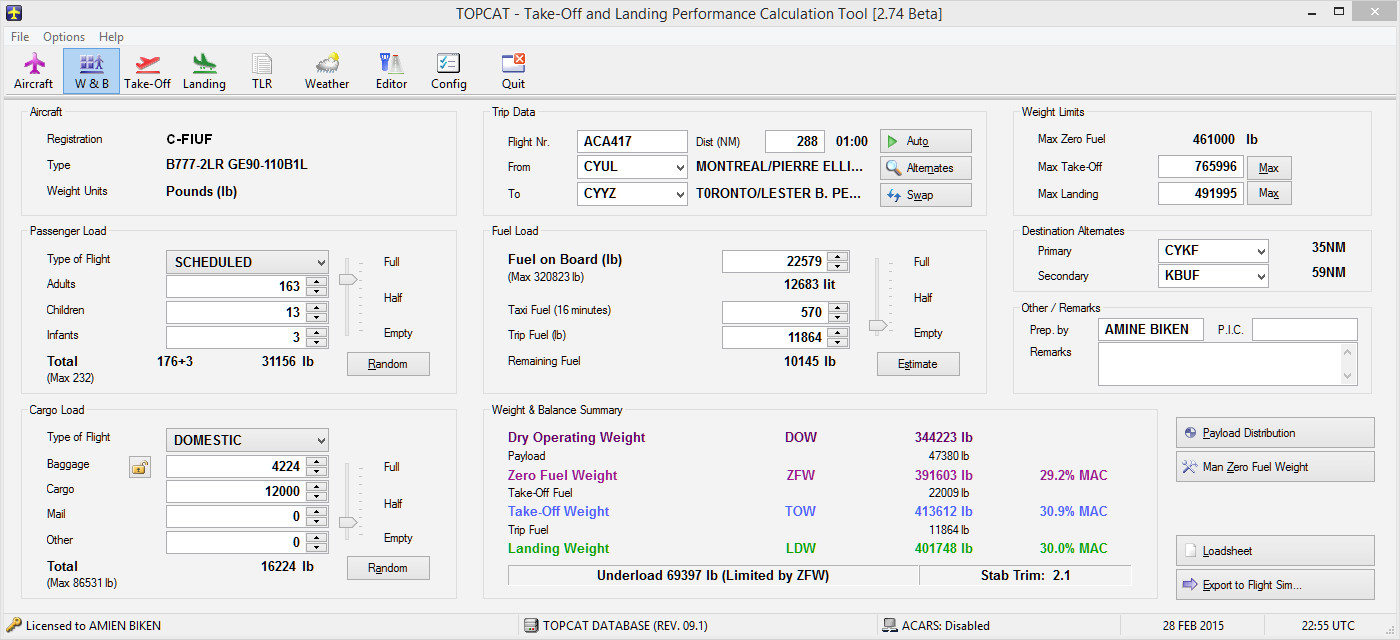Click the Auto distance button
This screenshot has height=640, width=1400.
(926, 142)
